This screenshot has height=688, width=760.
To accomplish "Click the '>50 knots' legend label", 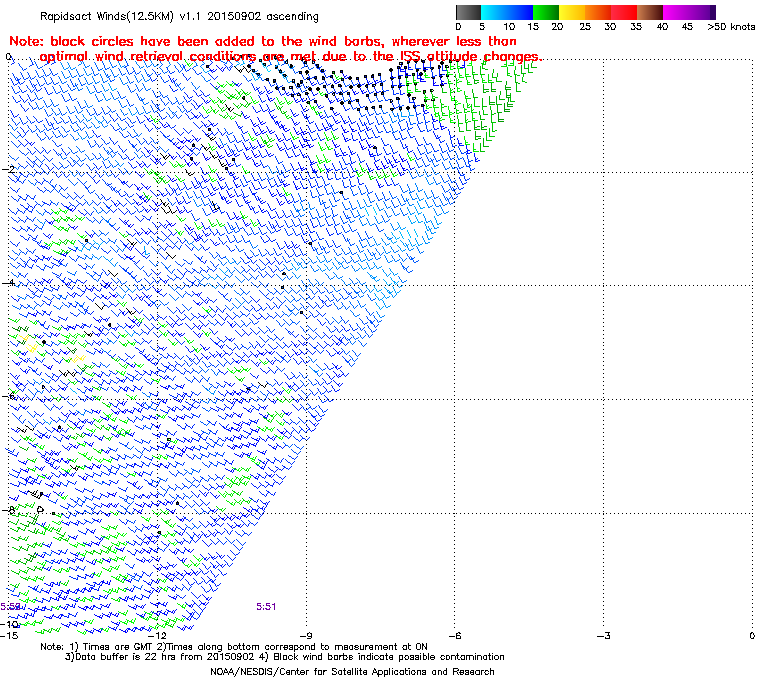I will (731, 27).
